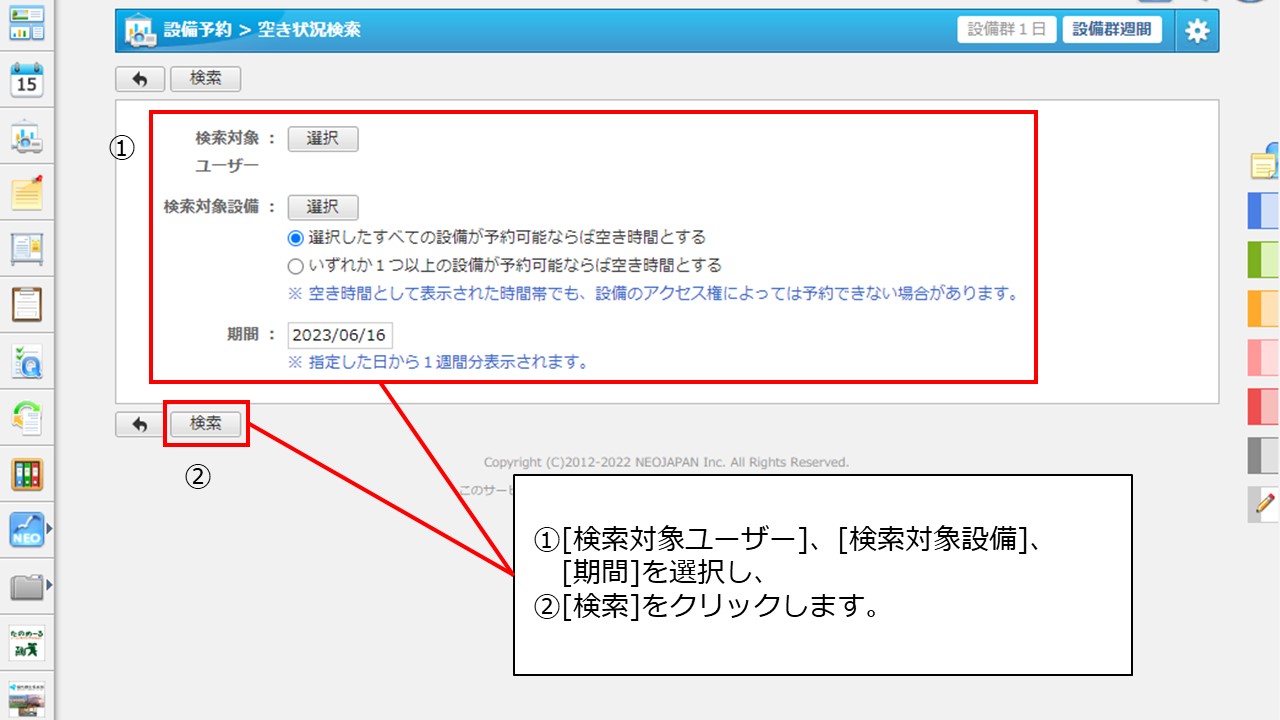This screenshot has height=720, width=1280.
Task: Expand the arrow beside the NEO icon
Action: pyautogui.click(x=47, y=529)
